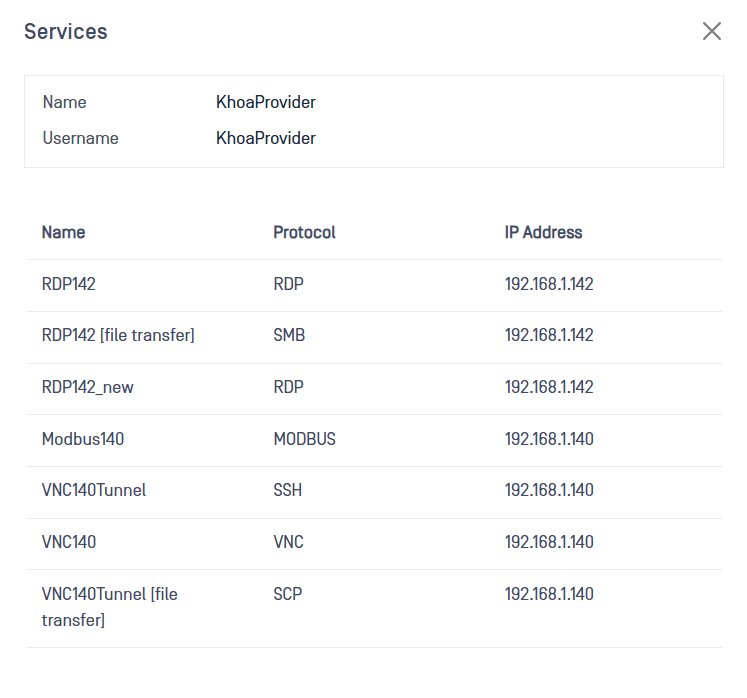Select the RDP142 service row

[69, 284]
